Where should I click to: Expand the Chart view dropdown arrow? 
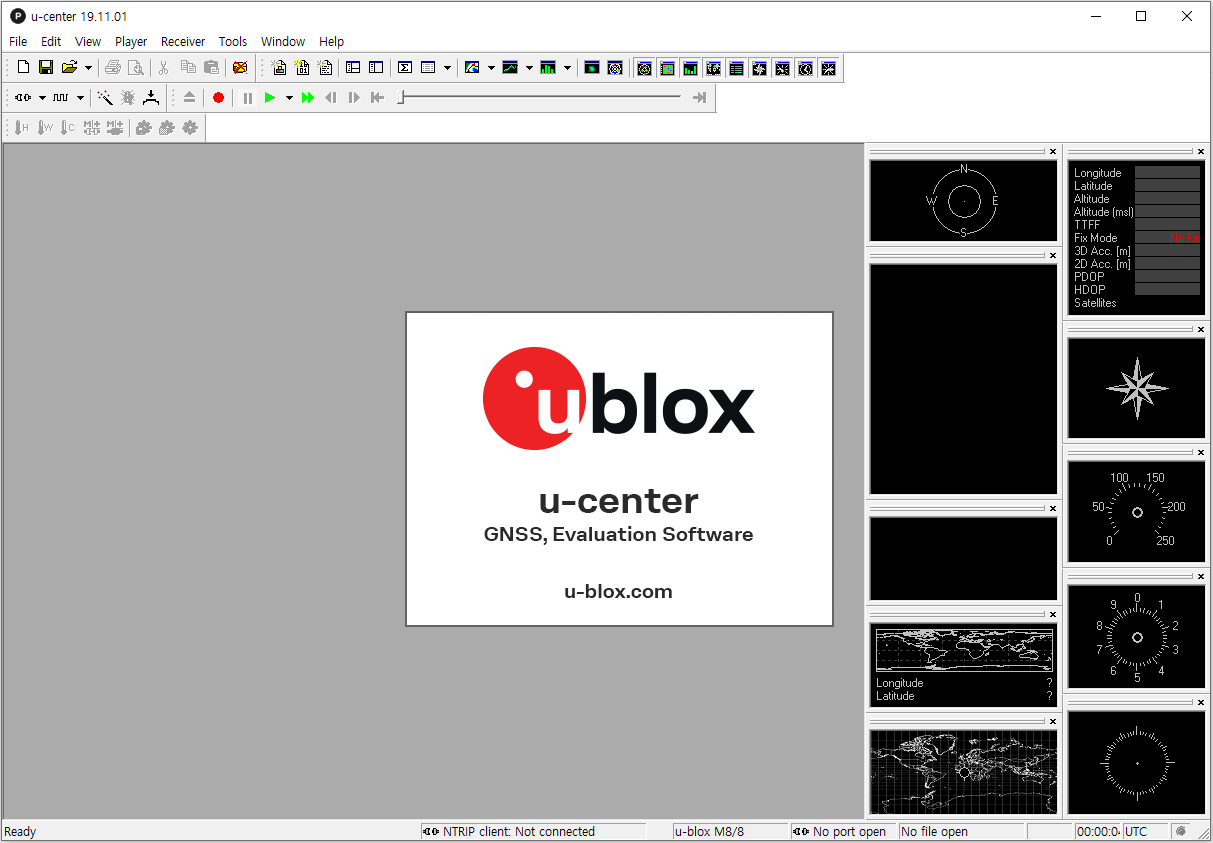coord(529,68)
